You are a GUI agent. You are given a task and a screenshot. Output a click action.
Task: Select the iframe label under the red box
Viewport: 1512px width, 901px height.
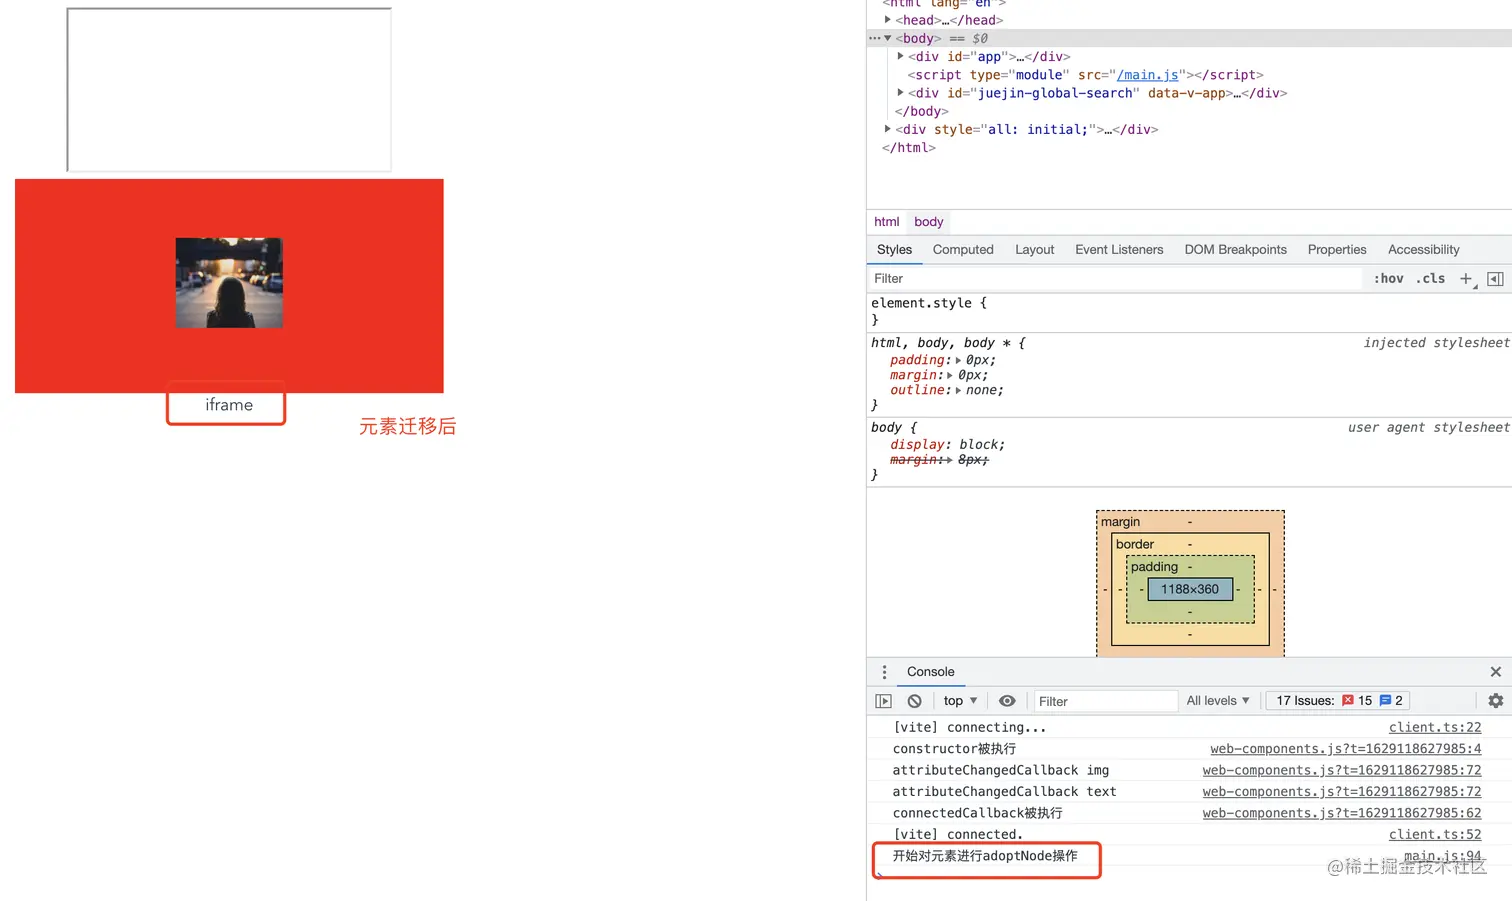[x=229, y=405]
